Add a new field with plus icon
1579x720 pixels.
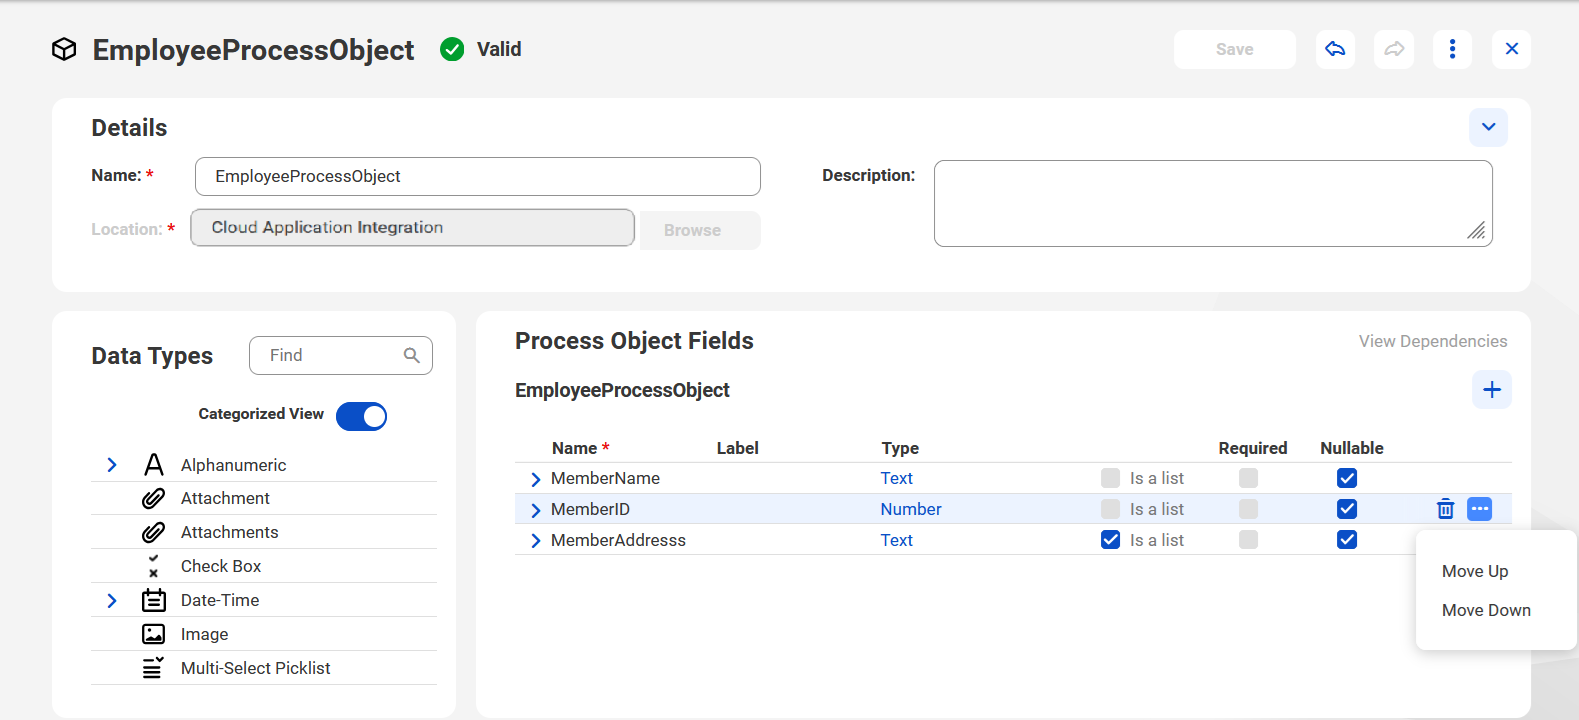(x=1491, y=389)
